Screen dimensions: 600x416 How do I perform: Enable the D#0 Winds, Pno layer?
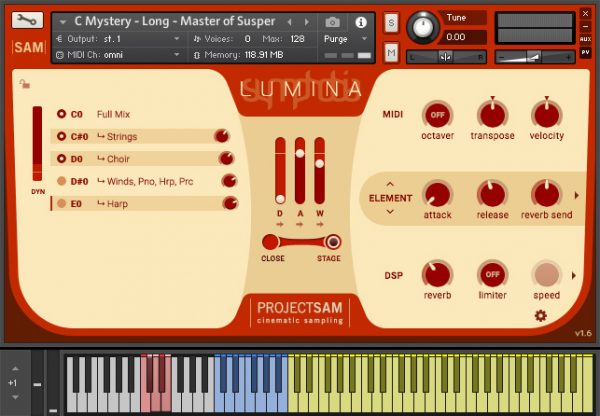[x=61, y=181]
